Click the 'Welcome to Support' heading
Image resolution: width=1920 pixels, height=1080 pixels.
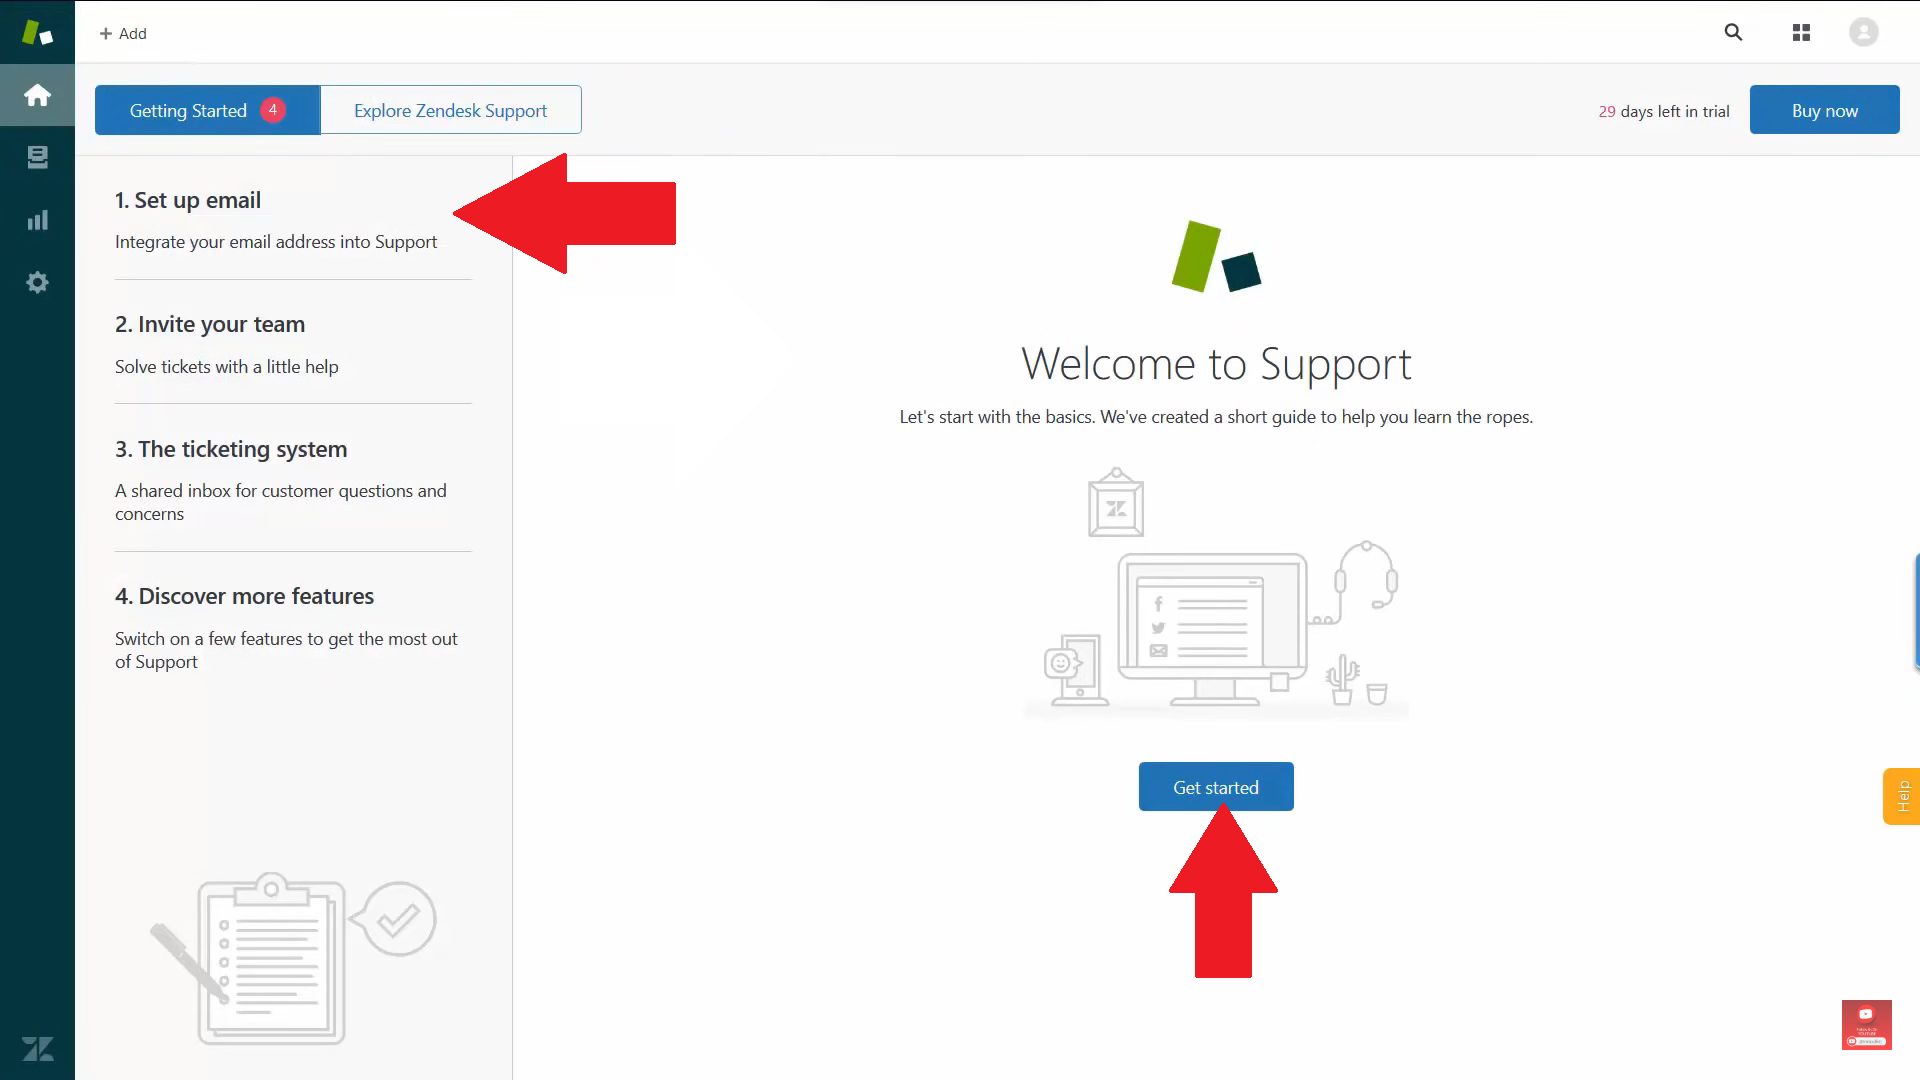click(x=1216, y=364)
